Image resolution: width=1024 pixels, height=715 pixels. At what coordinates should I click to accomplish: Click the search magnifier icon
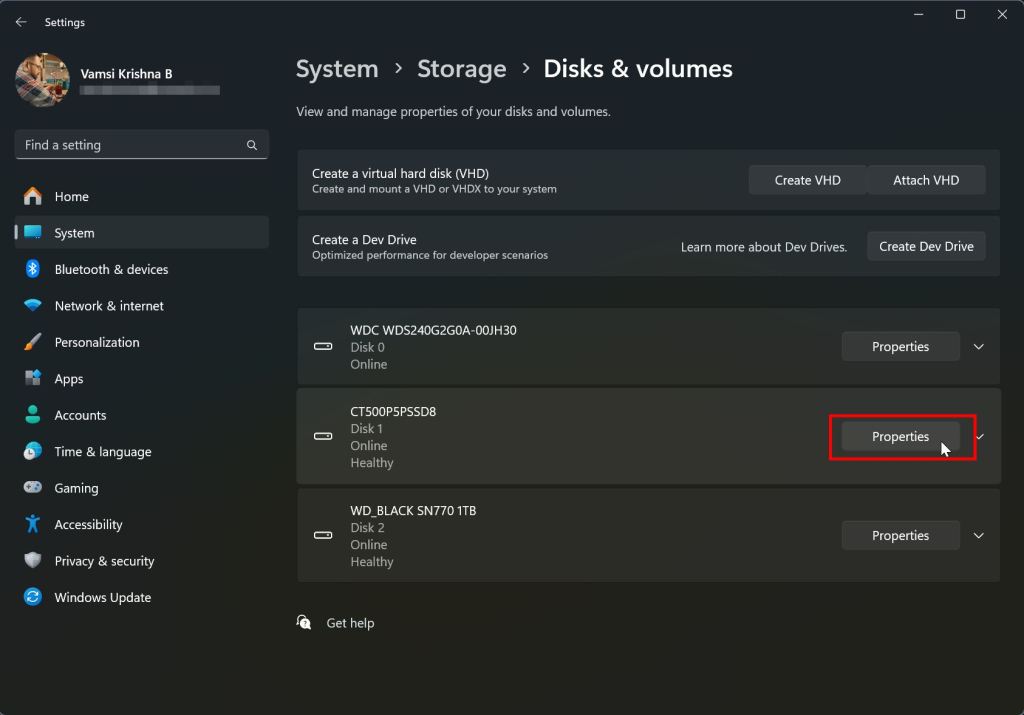[x=251, y=145]
